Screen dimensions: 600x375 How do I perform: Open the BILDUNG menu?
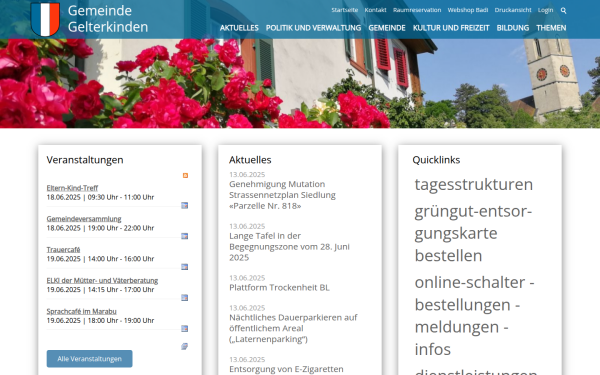(x=513, y=28)
